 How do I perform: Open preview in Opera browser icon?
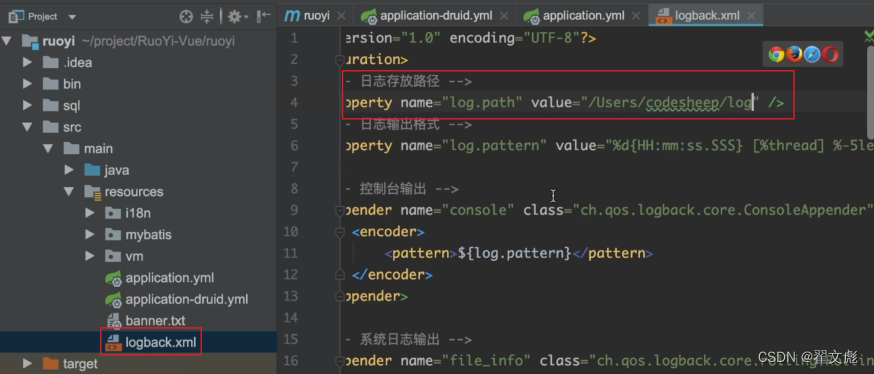point(830,55)
